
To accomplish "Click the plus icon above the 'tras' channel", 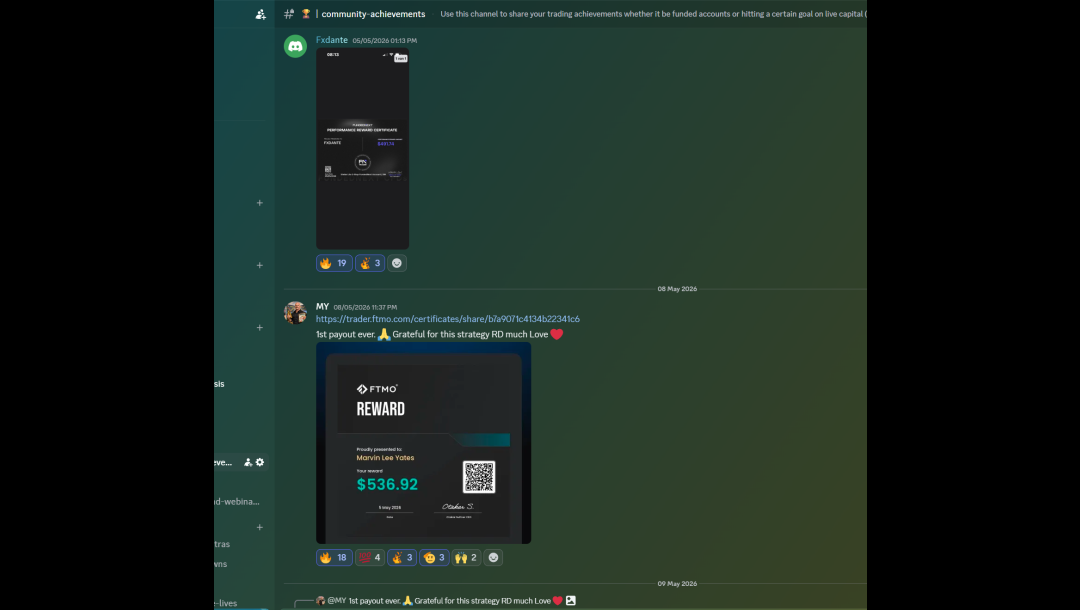I will pyautogui.click(x=260, y=527).
